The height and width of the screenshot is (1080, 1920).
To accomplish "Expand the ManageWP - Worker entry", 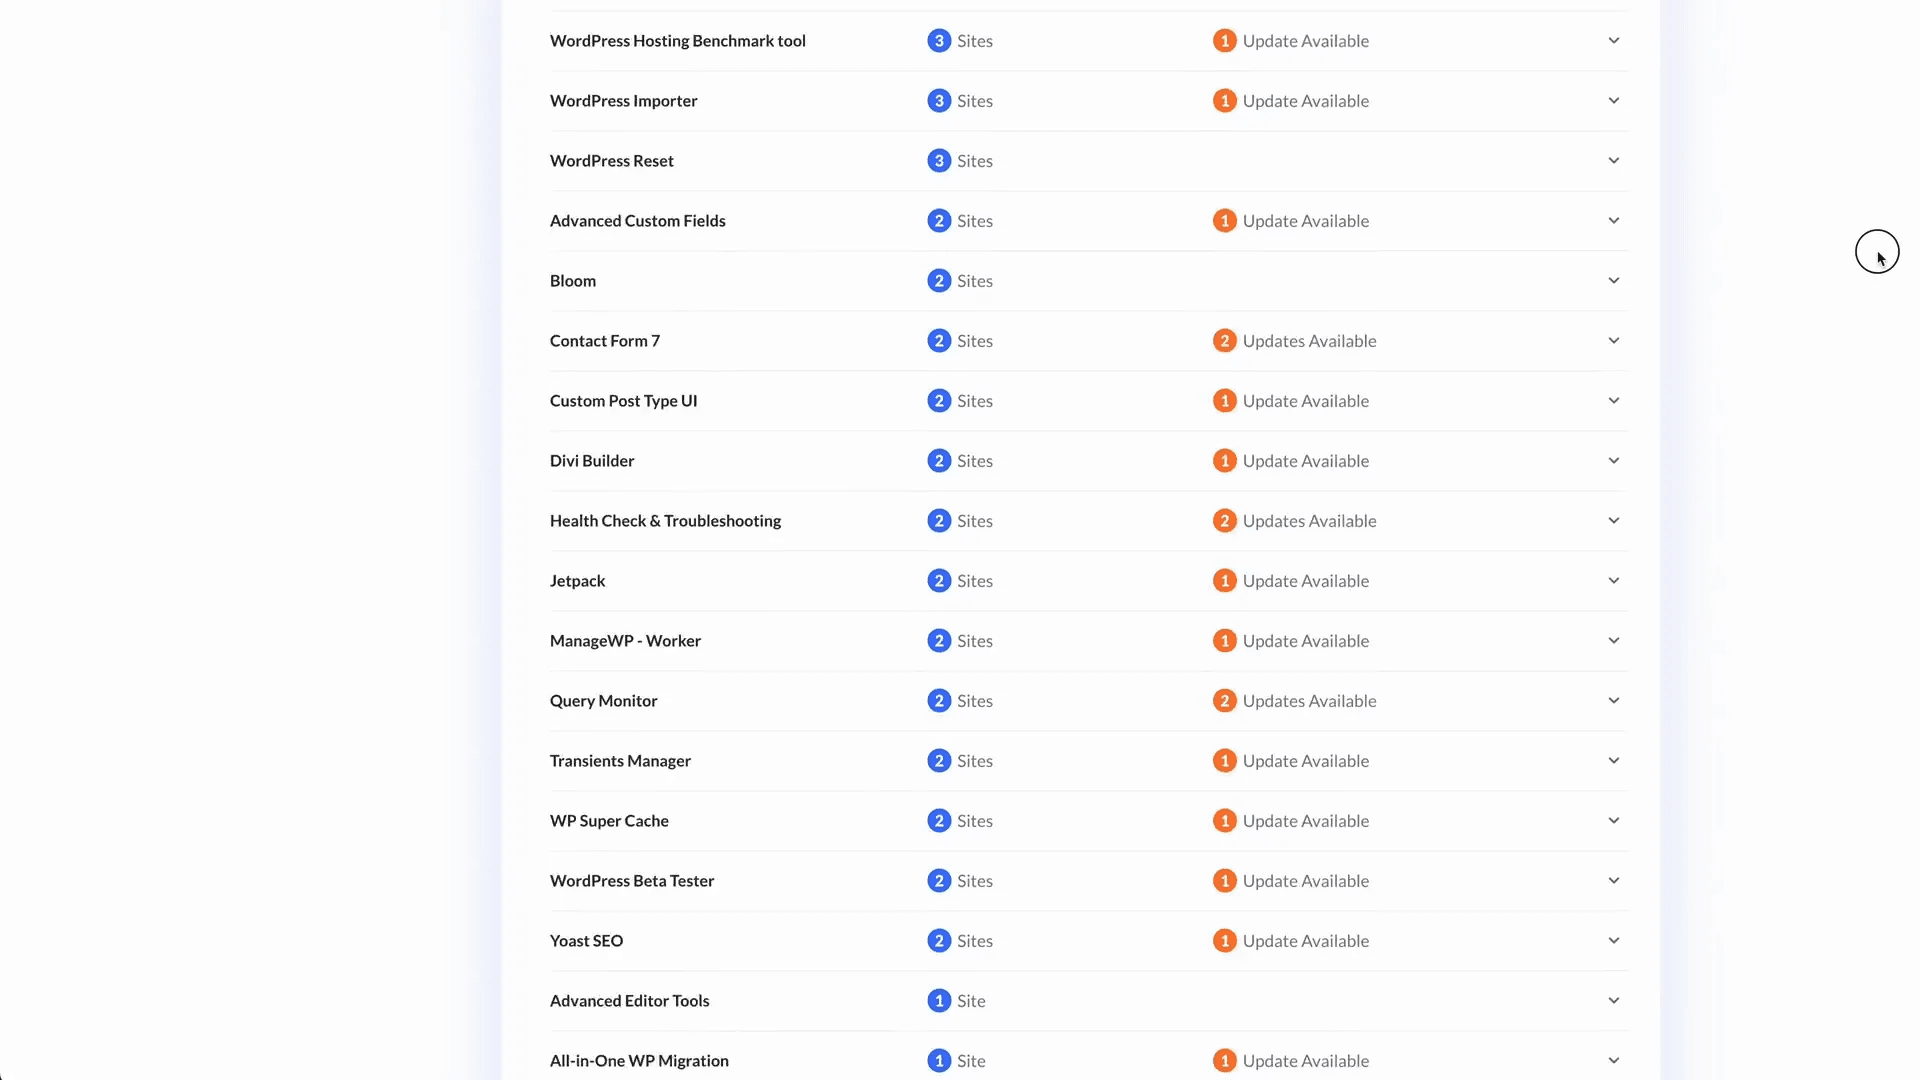I will coord(1613,640).
